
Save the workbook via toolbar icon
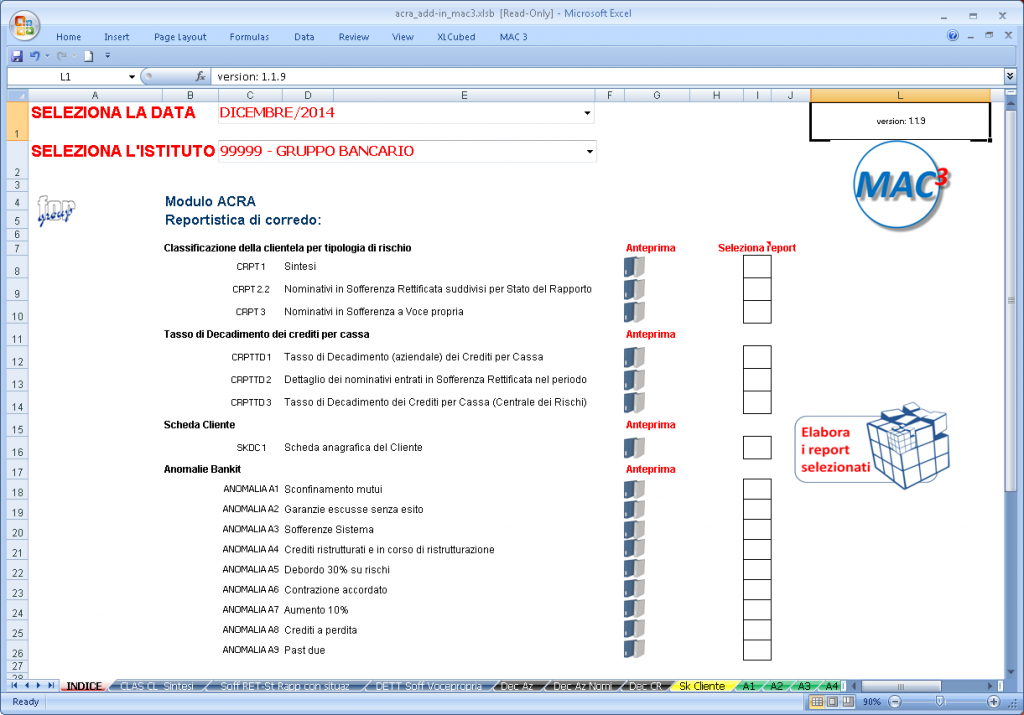point(17,56)
